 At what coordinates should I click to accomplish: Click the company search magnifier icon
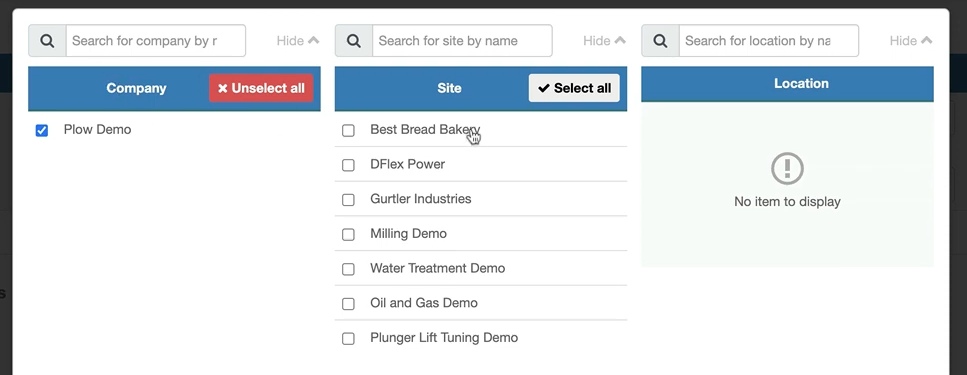pos(47,41)
